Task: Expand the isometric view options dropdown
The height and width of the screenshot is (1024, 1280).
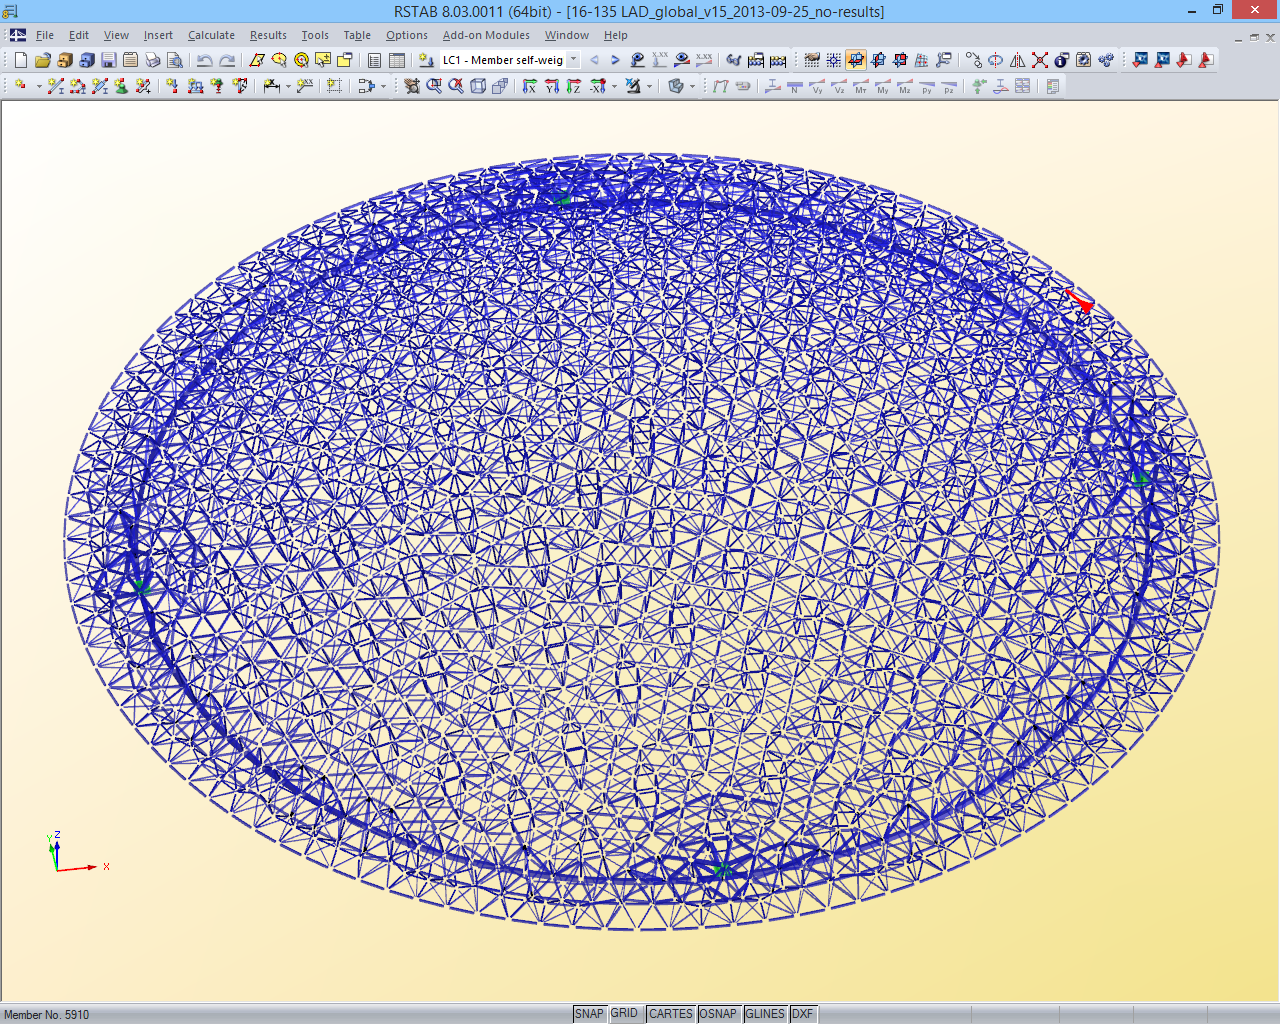Action: (692, 85)
